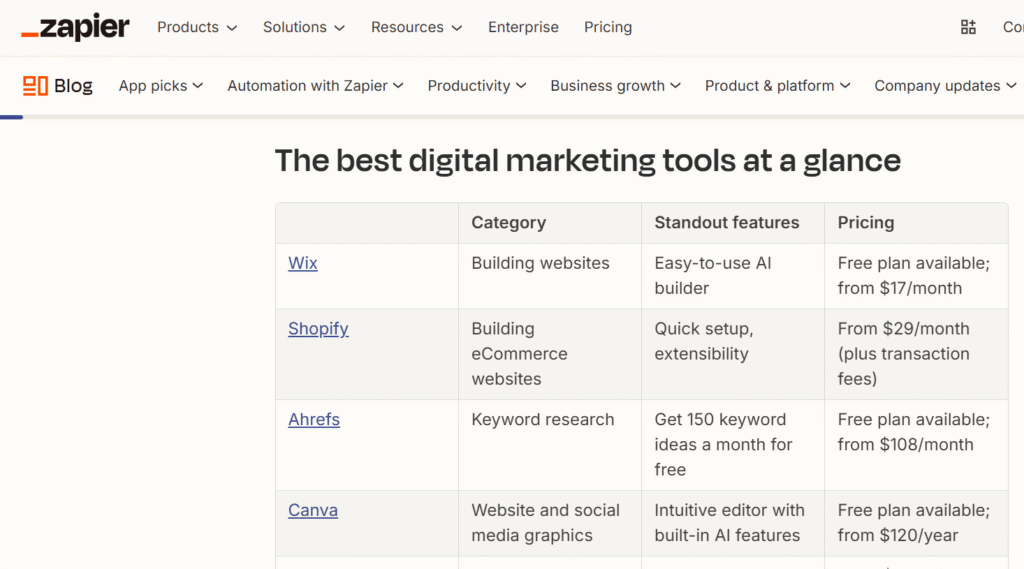Click the Standout features column header

click(733, 223)
